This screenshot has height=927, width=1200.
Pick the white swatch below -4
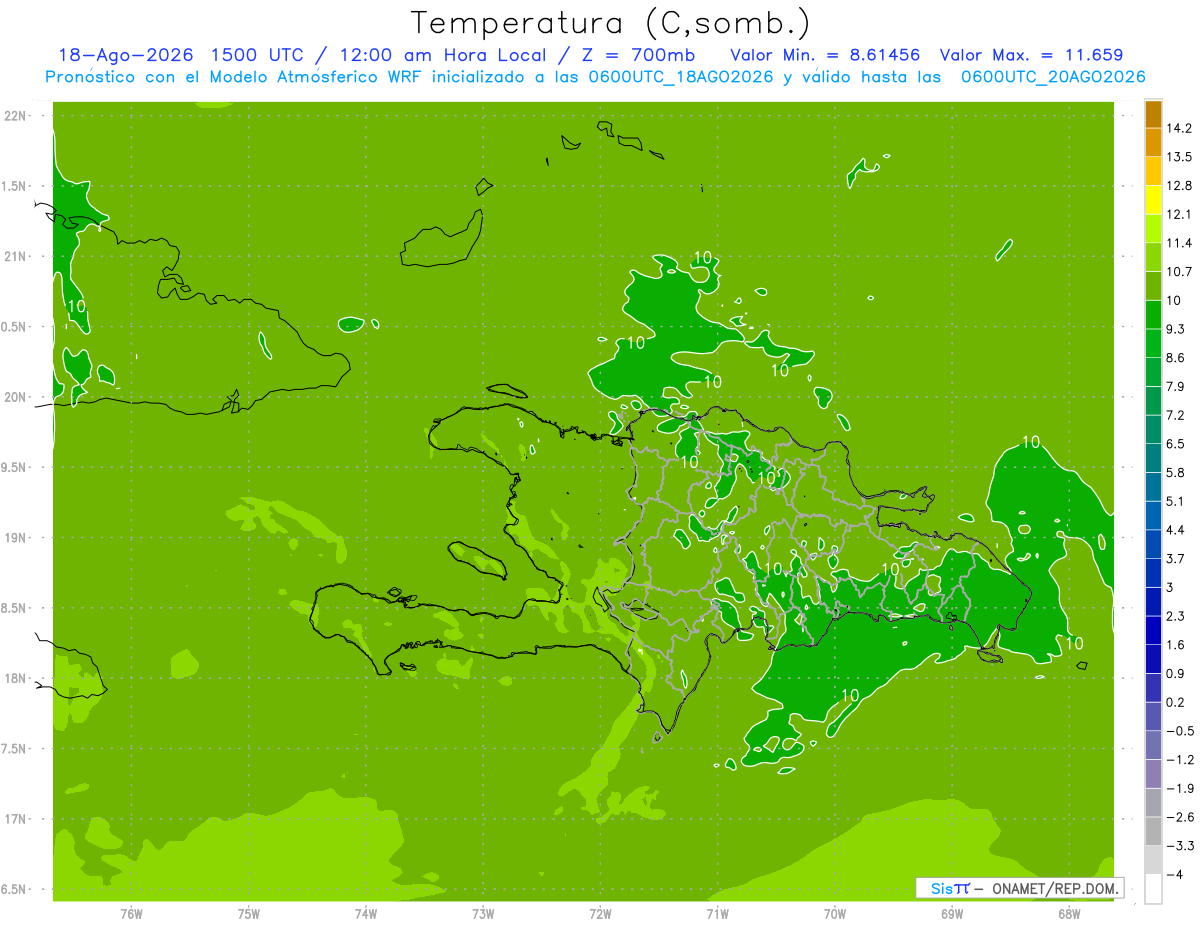pyautogui.click(x=1153, y=889)
